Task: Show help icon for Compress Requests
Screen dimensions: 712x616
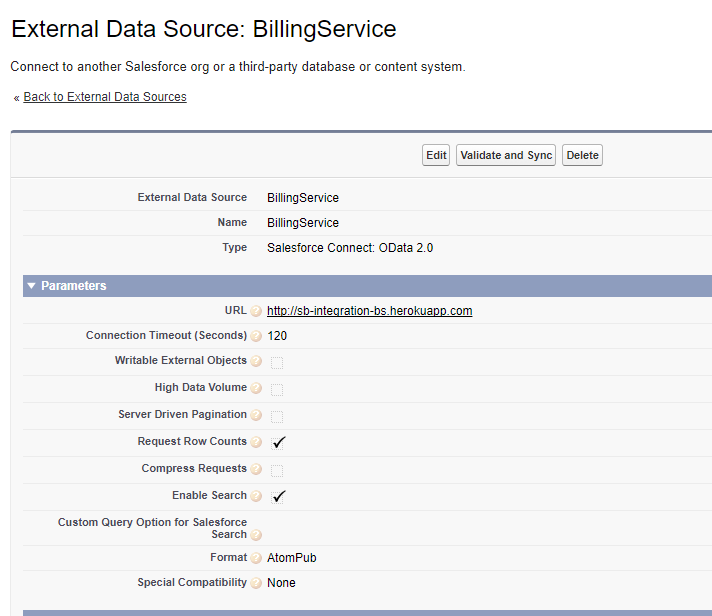Action: 256,469
